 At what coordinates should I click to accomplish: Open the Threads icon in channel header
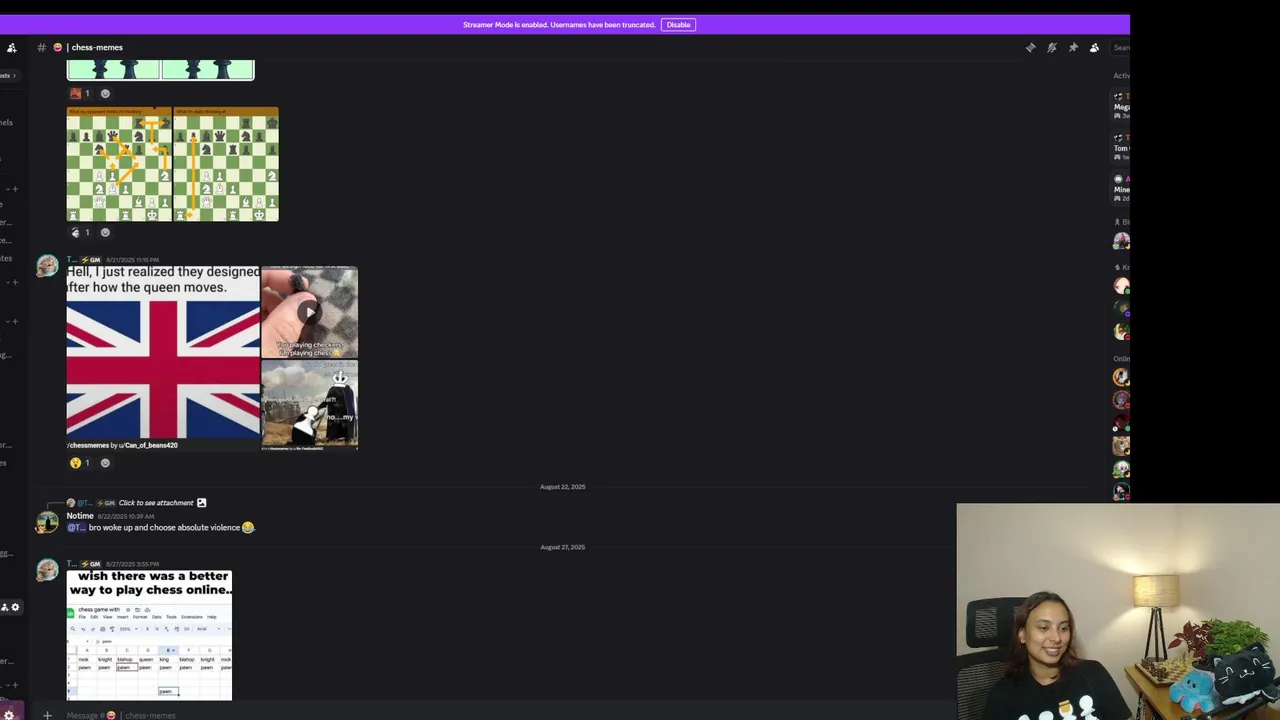[x=1030, y=47]
